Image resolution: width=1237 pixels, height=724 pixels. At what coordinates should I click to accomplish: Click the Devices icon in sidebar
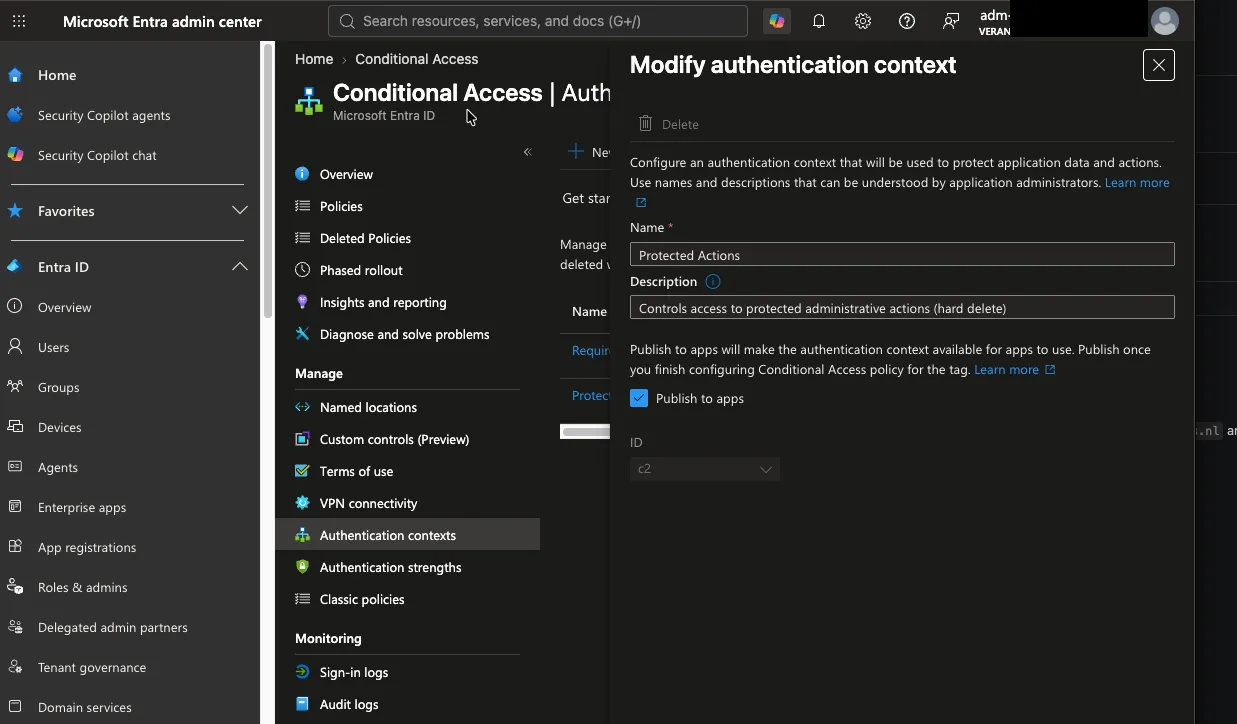click(15, 427)
